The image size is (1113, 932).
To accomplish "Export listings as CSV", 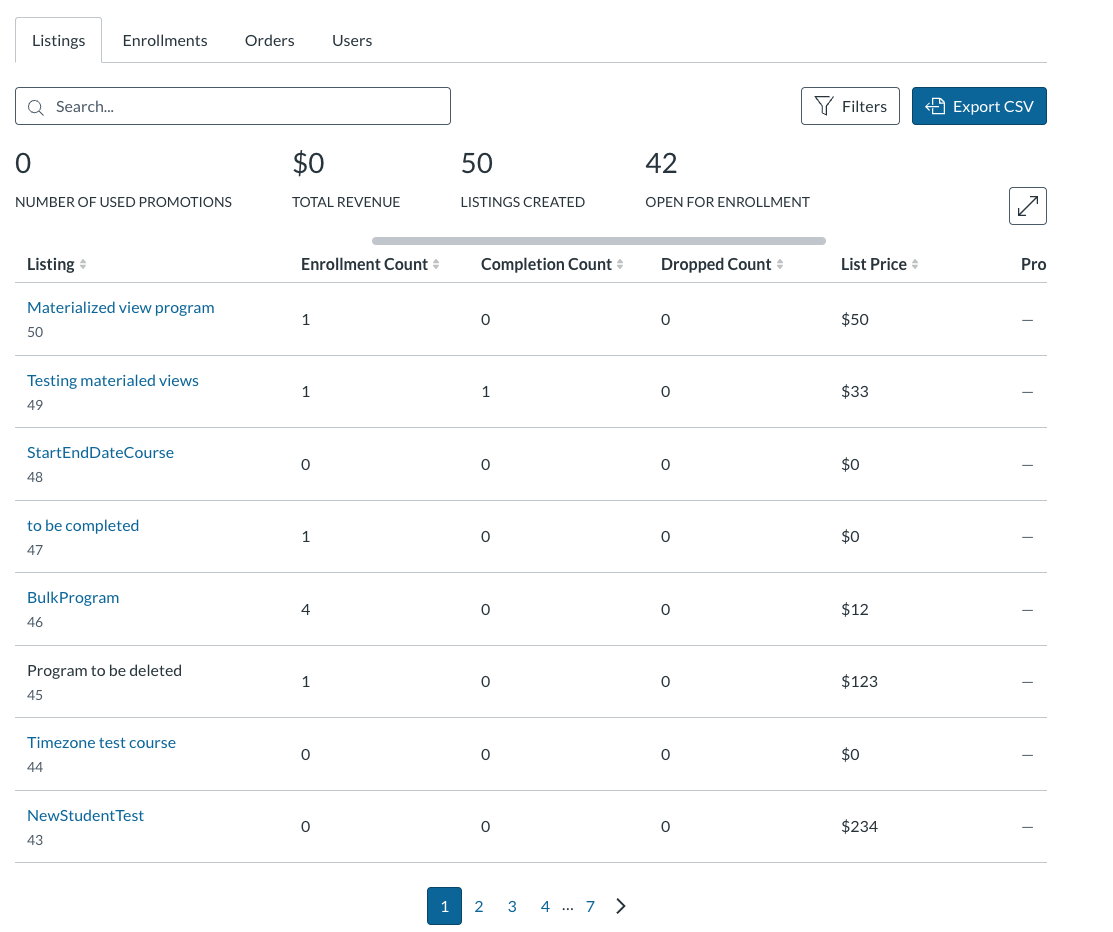I will (x=979, y=106).
